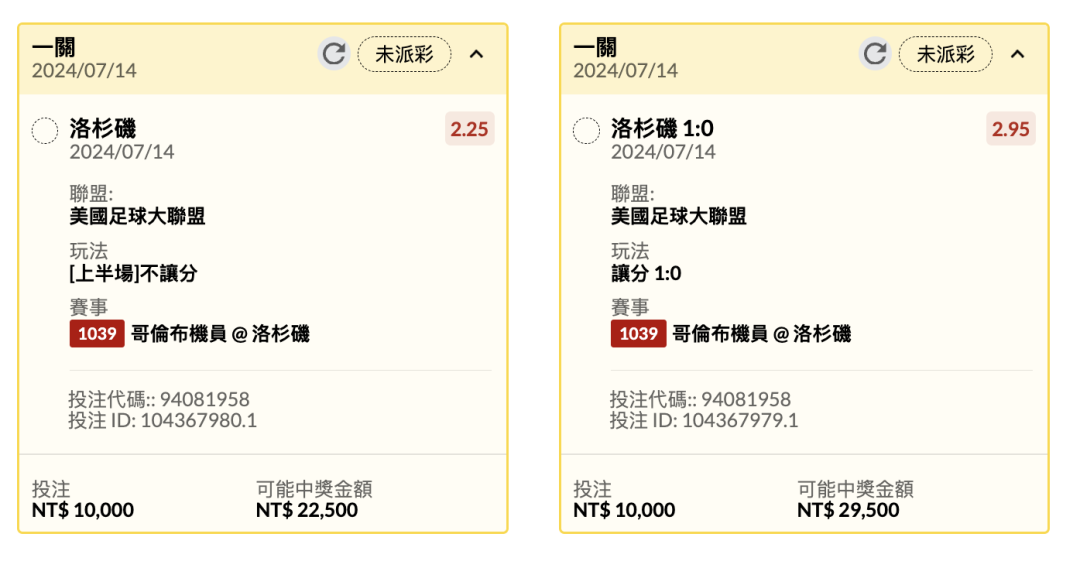This screenshot has width=1080, height=568.
Task: Click the red 1039 badge in right card
Action: 638,334
